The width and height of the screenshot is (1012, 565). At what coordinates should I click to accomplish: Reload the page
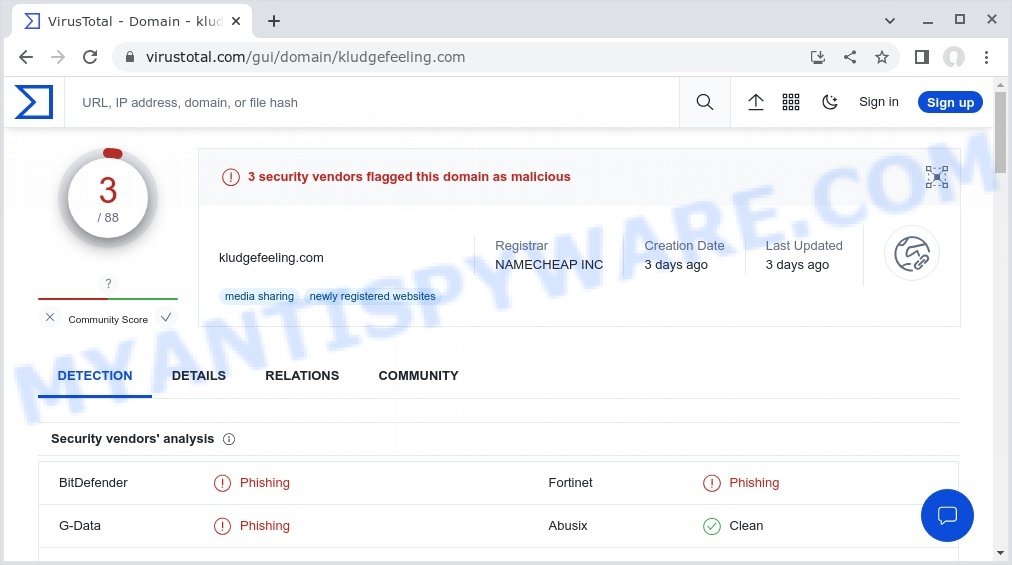90,57
